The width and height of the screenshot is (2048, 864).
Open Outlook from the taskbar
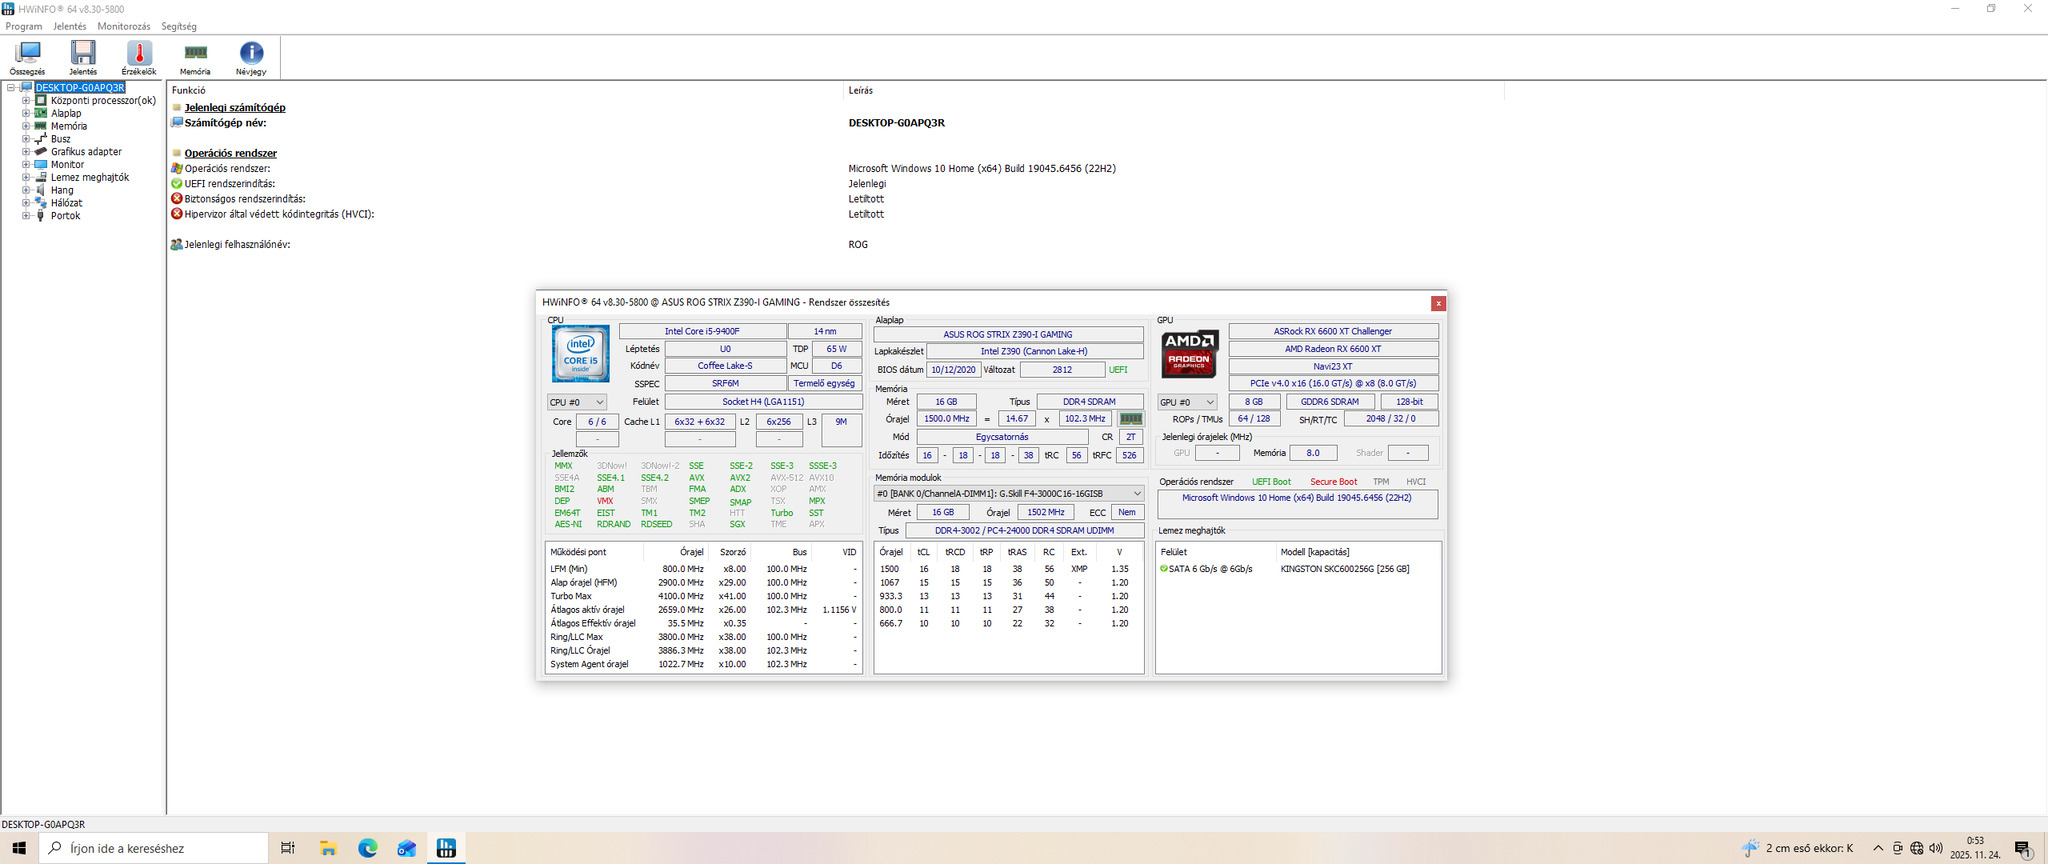point(407,848)
